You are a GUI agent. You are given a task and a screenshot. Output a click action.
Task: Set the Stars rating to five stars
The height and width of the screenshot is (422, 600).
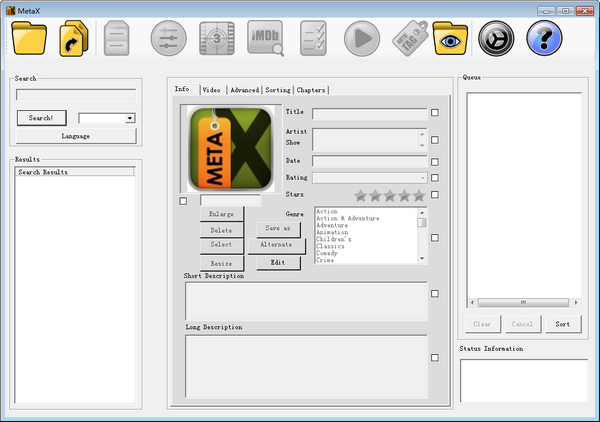point(419,195)
